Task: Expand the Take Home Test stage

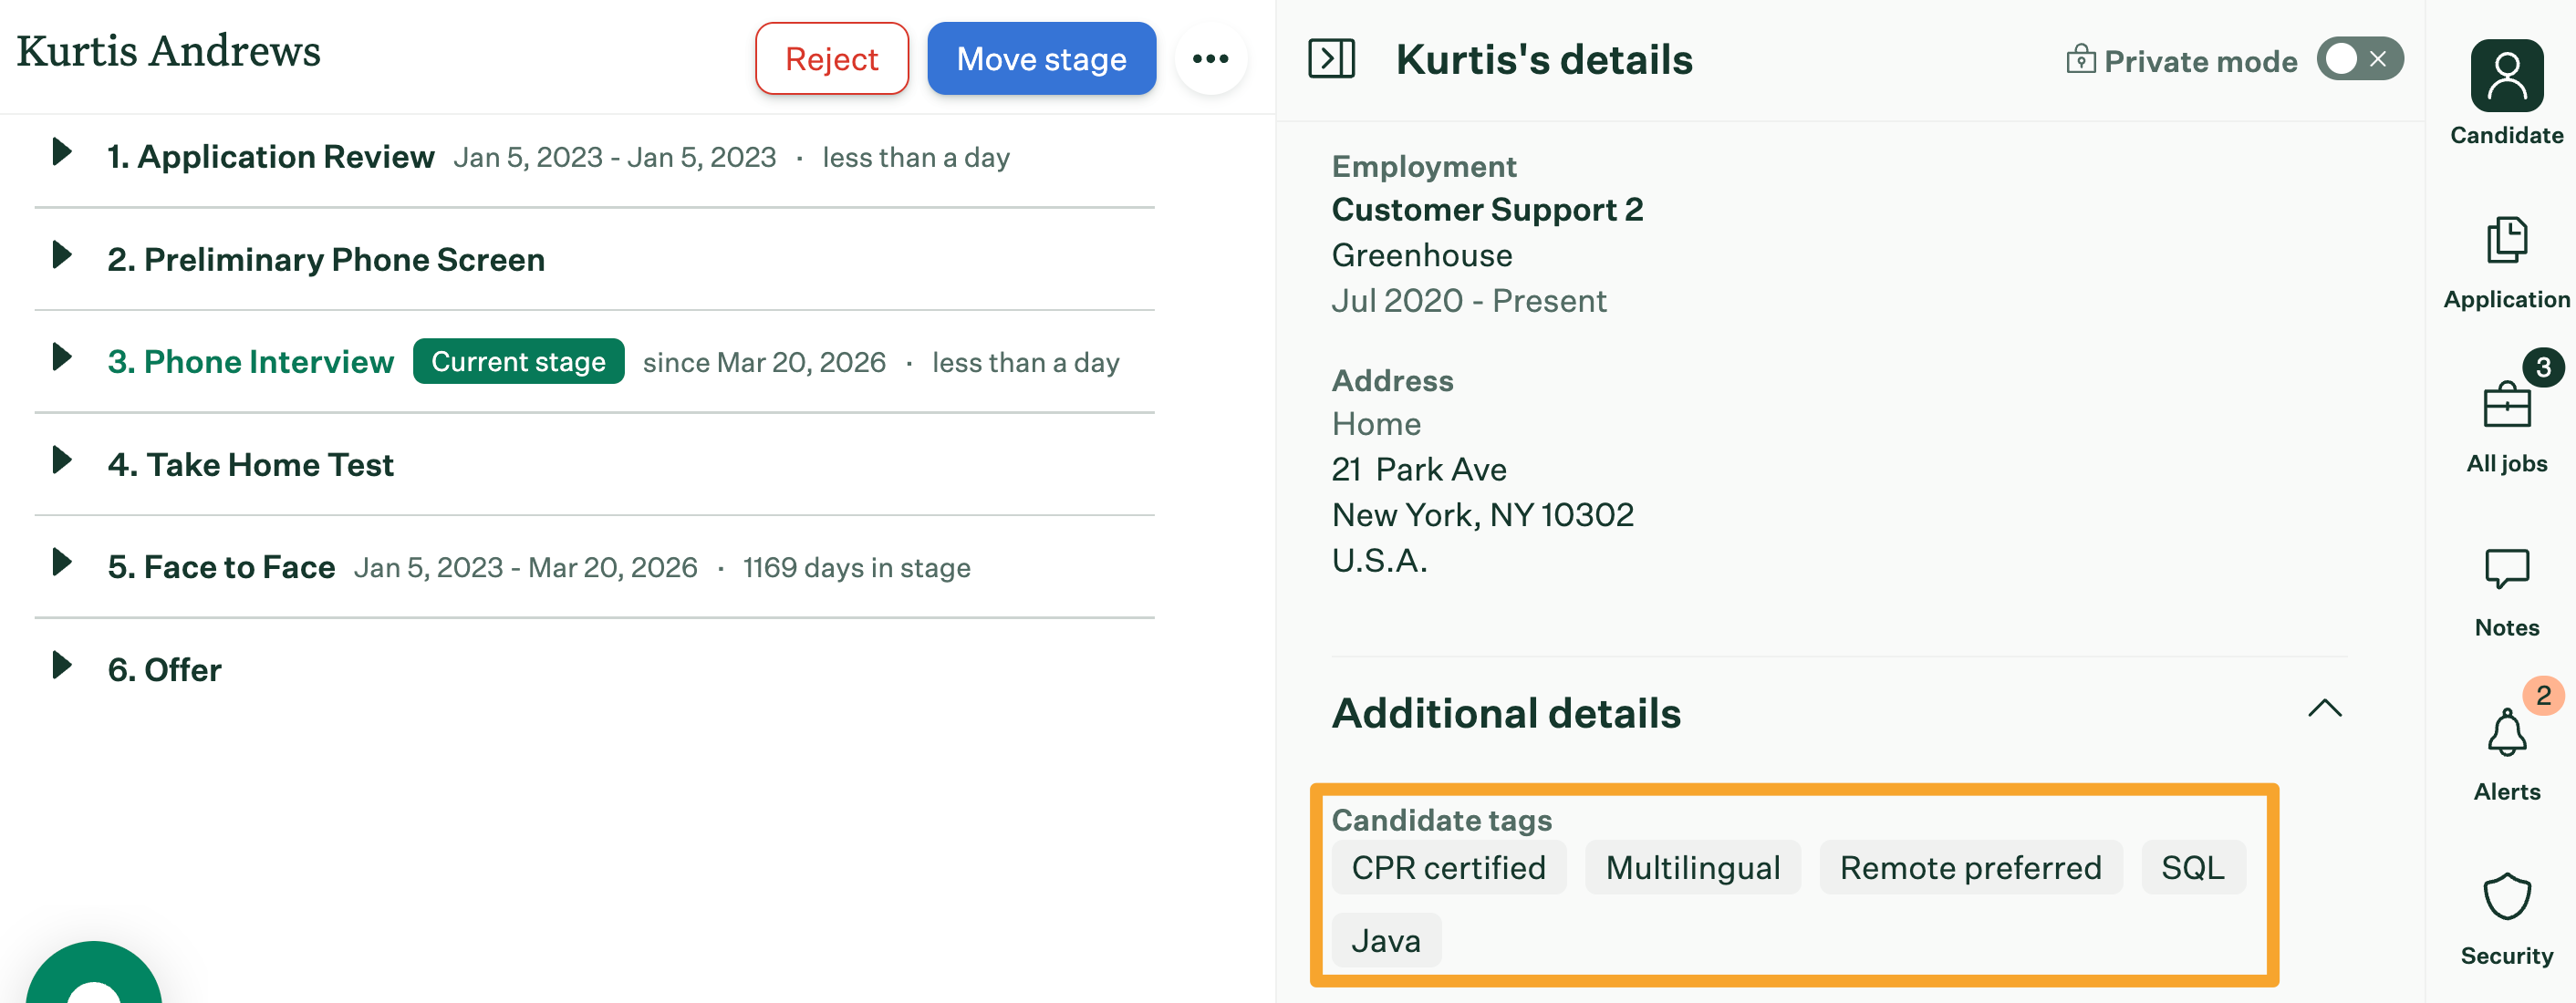Action: click(62, 461)
